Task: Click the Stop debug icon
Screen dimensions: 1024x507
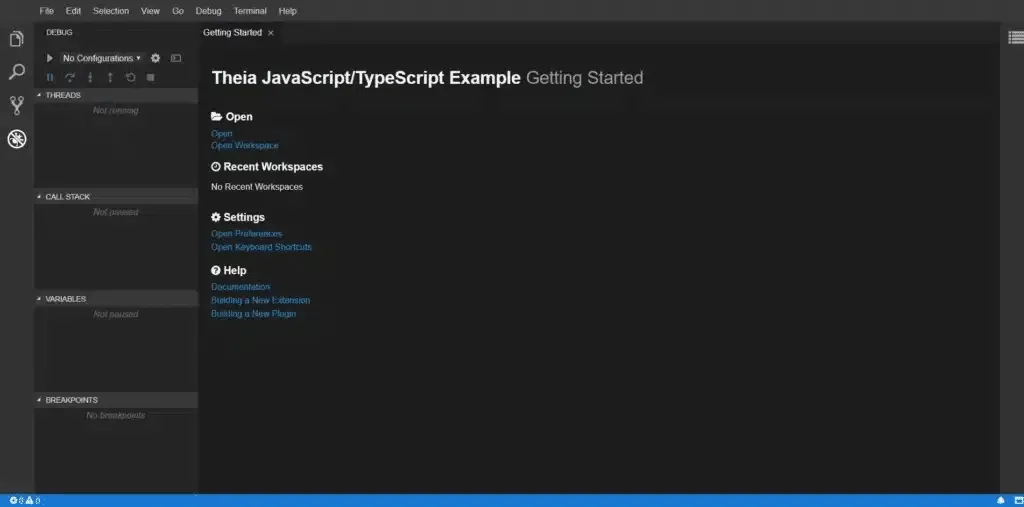Action: coord(150,77)
